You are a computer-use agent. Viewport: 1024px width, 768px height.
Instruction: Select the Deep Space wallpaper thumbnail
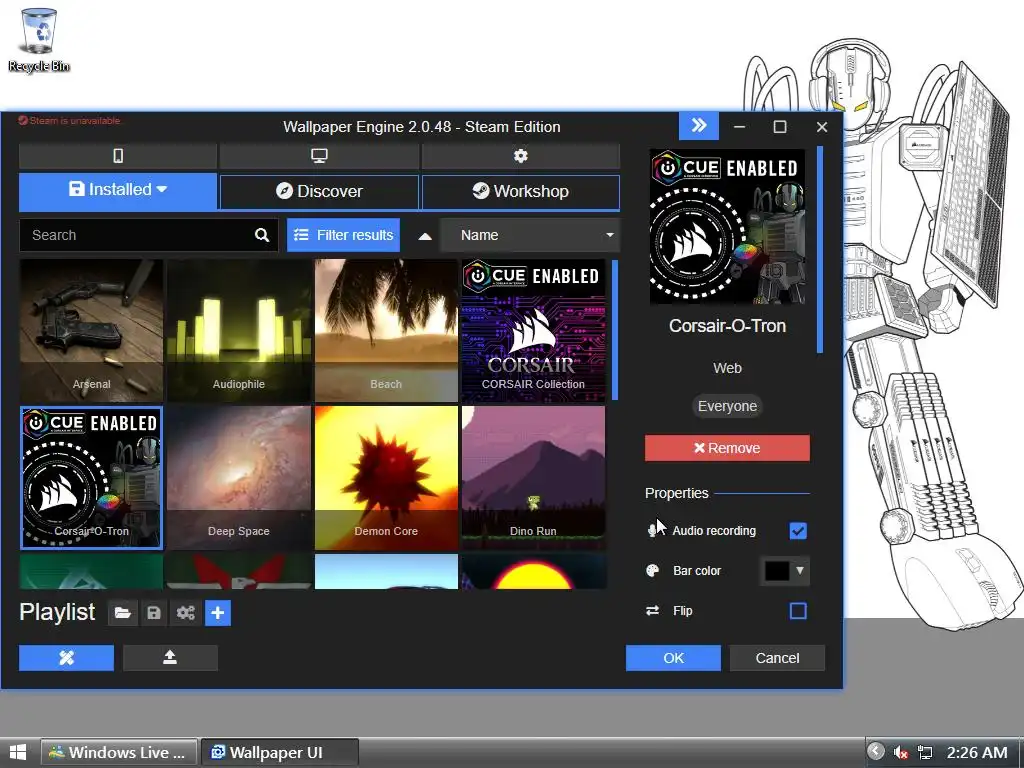click(239, 477)
